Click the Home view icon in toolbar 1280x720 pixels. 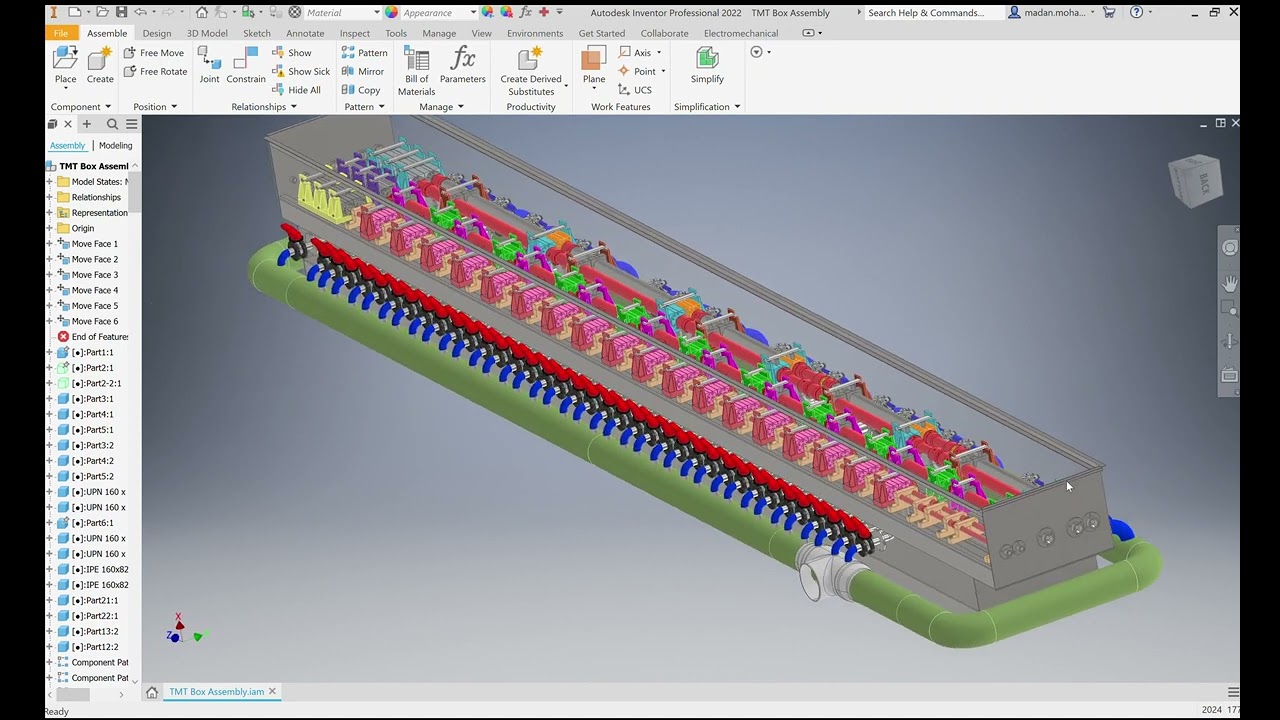202,12
